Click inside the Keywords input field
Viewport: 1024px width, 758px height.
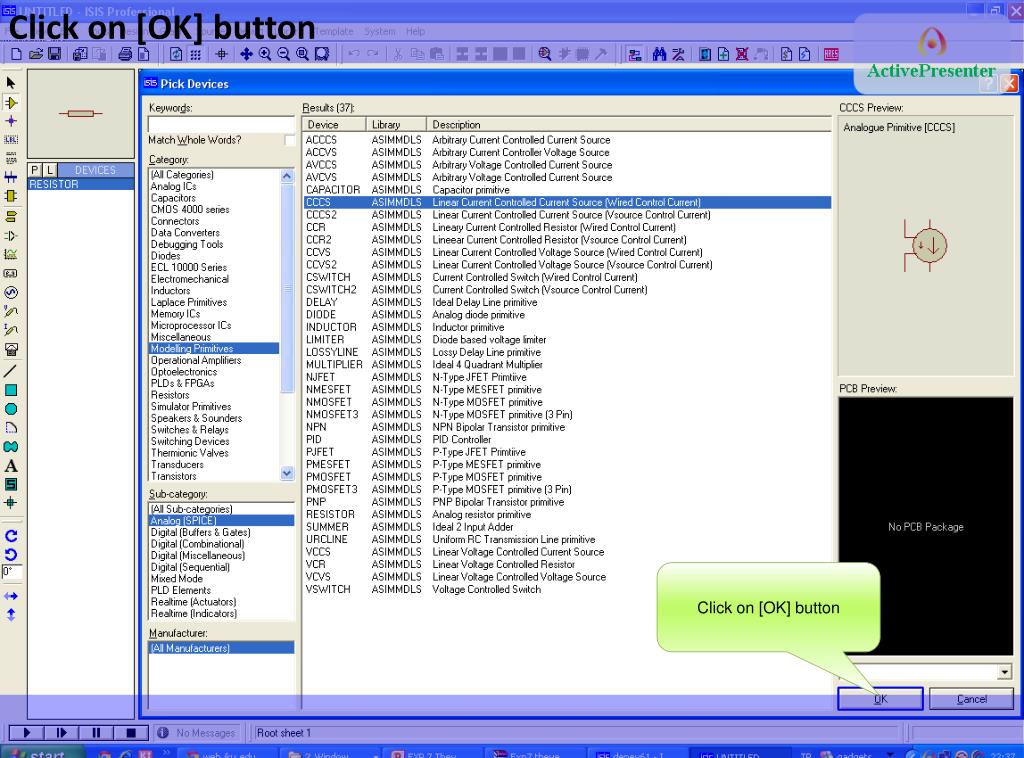pyautogui.click(x=221, y=124)
